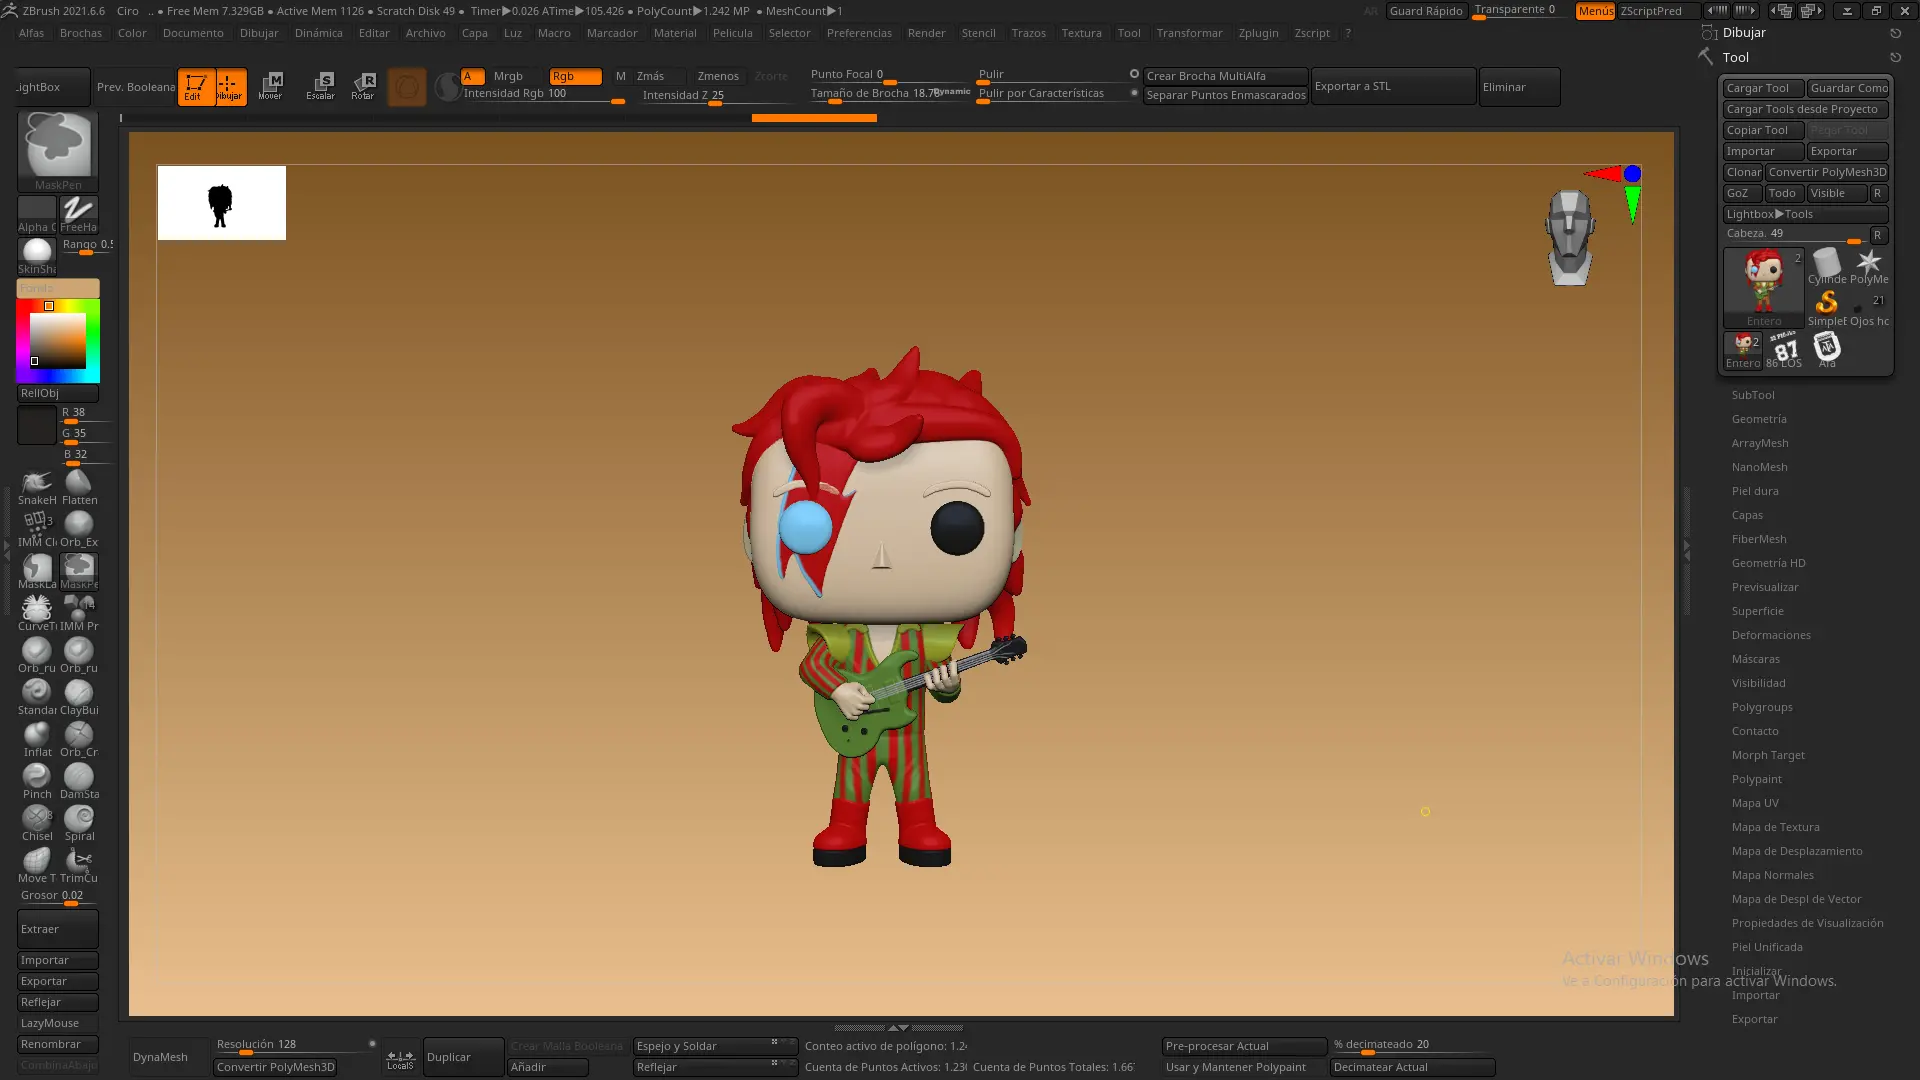The height and width of the screenshot is (1080, 1920).
Task: Select the Inflat brush
Action: point(37,739)
